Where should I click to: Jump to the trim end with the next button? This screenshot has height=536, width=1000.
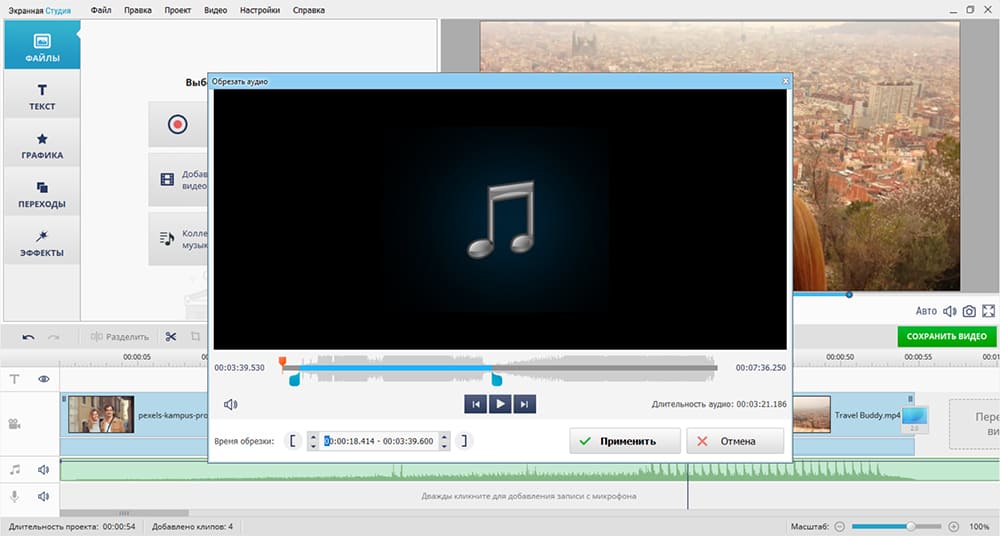(524, 404)
